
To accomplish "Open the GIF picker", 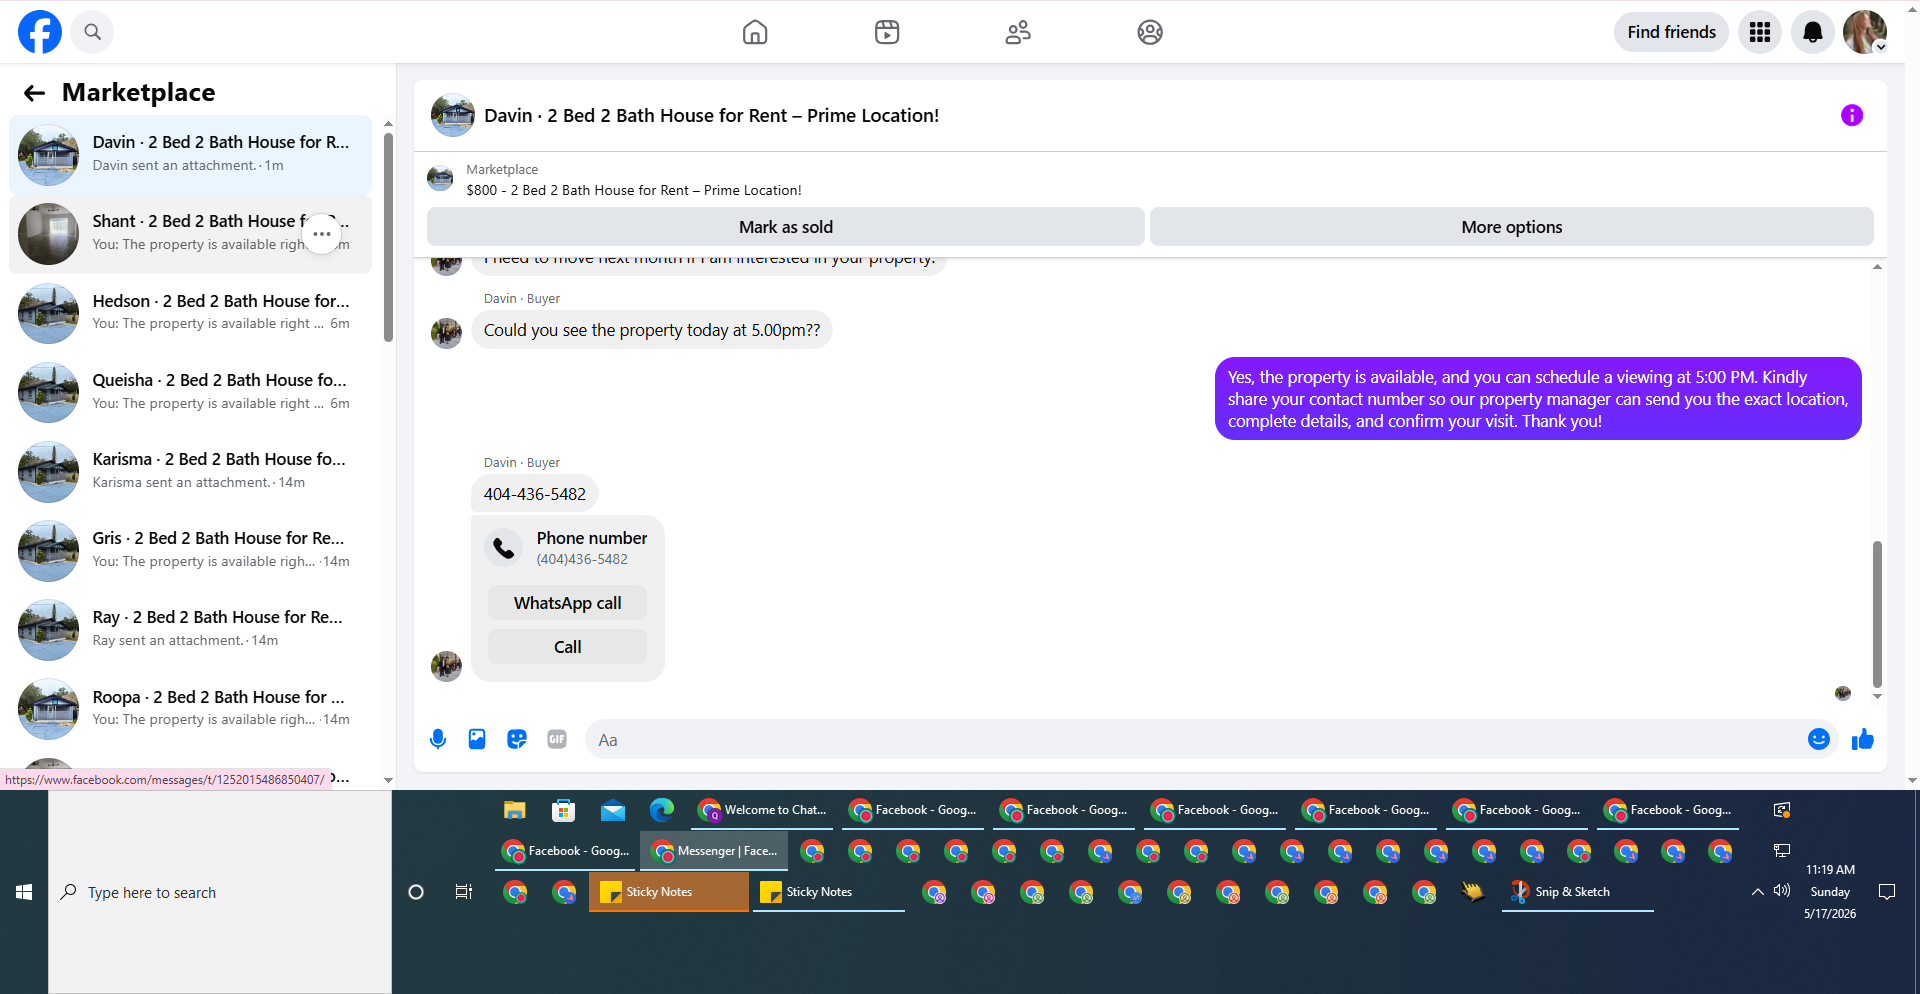I will click(557, 739).
